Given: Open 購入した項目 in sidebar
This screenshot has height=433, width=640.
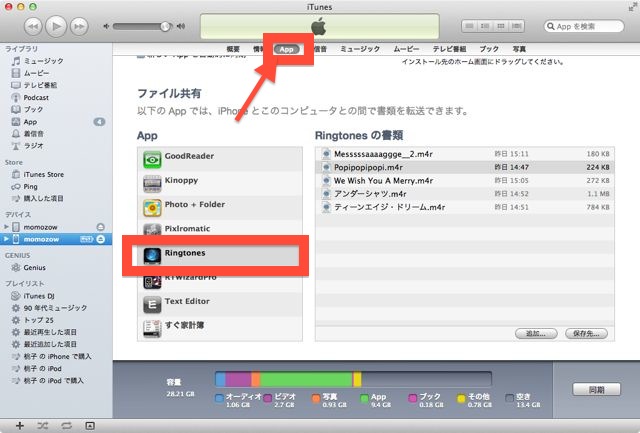Looking at the screenshot, I should click(56, 198).
